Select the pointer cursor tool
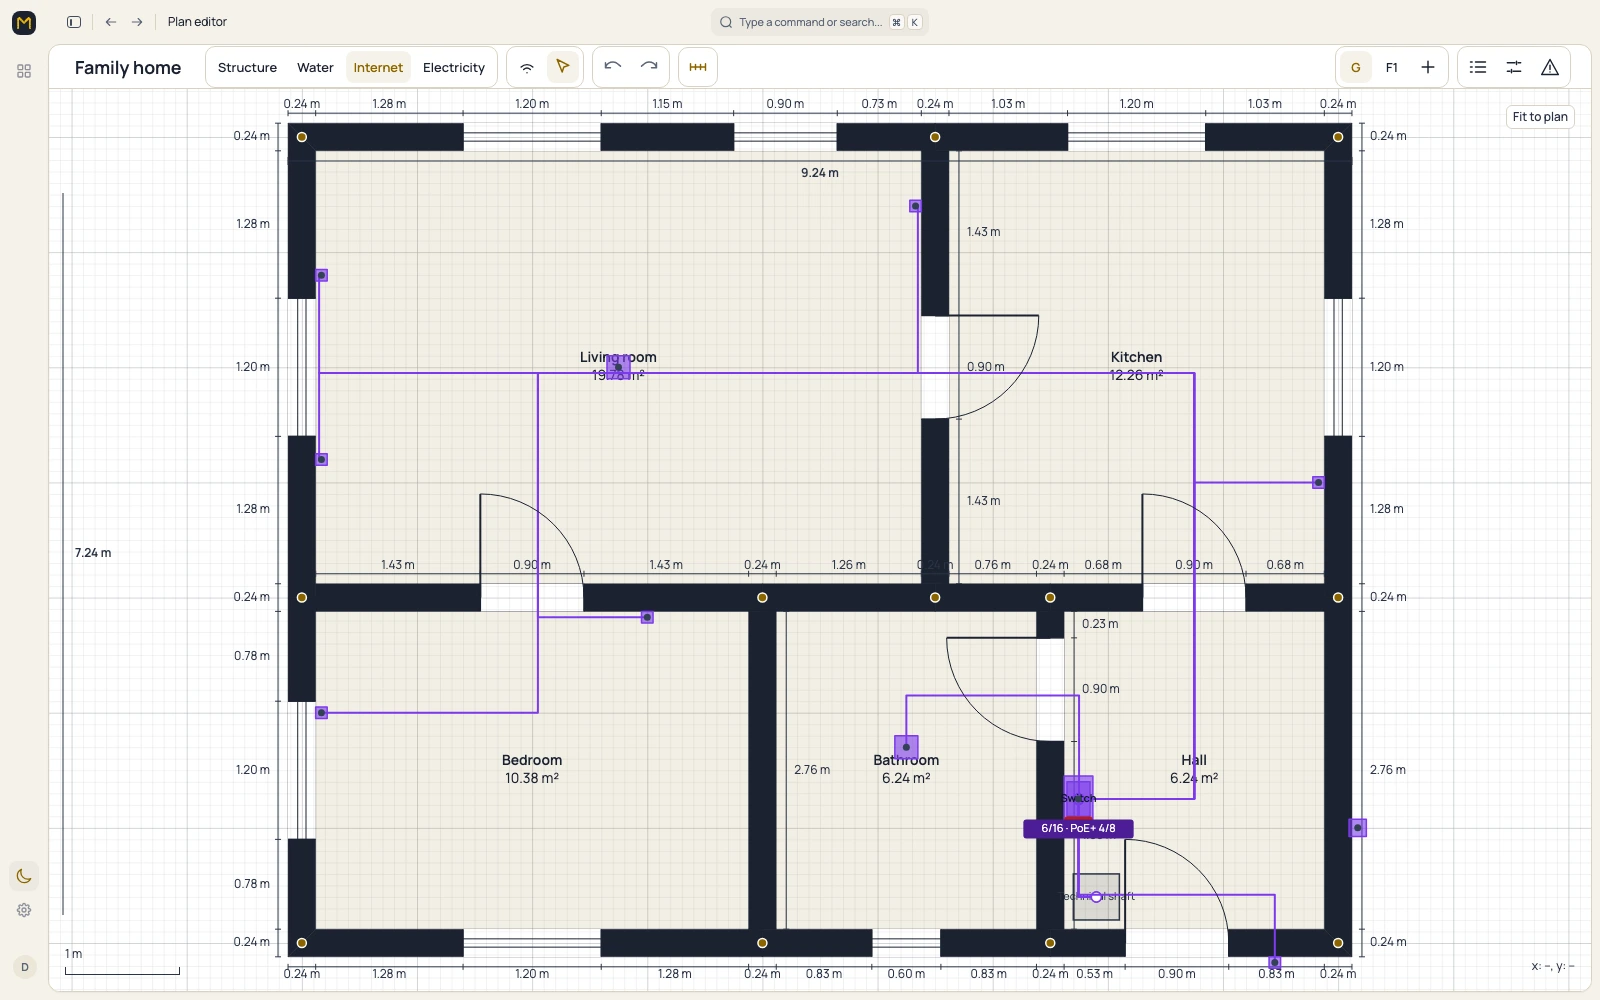The height and width of the screenshot is (1000, 1600). coord(563,67)
